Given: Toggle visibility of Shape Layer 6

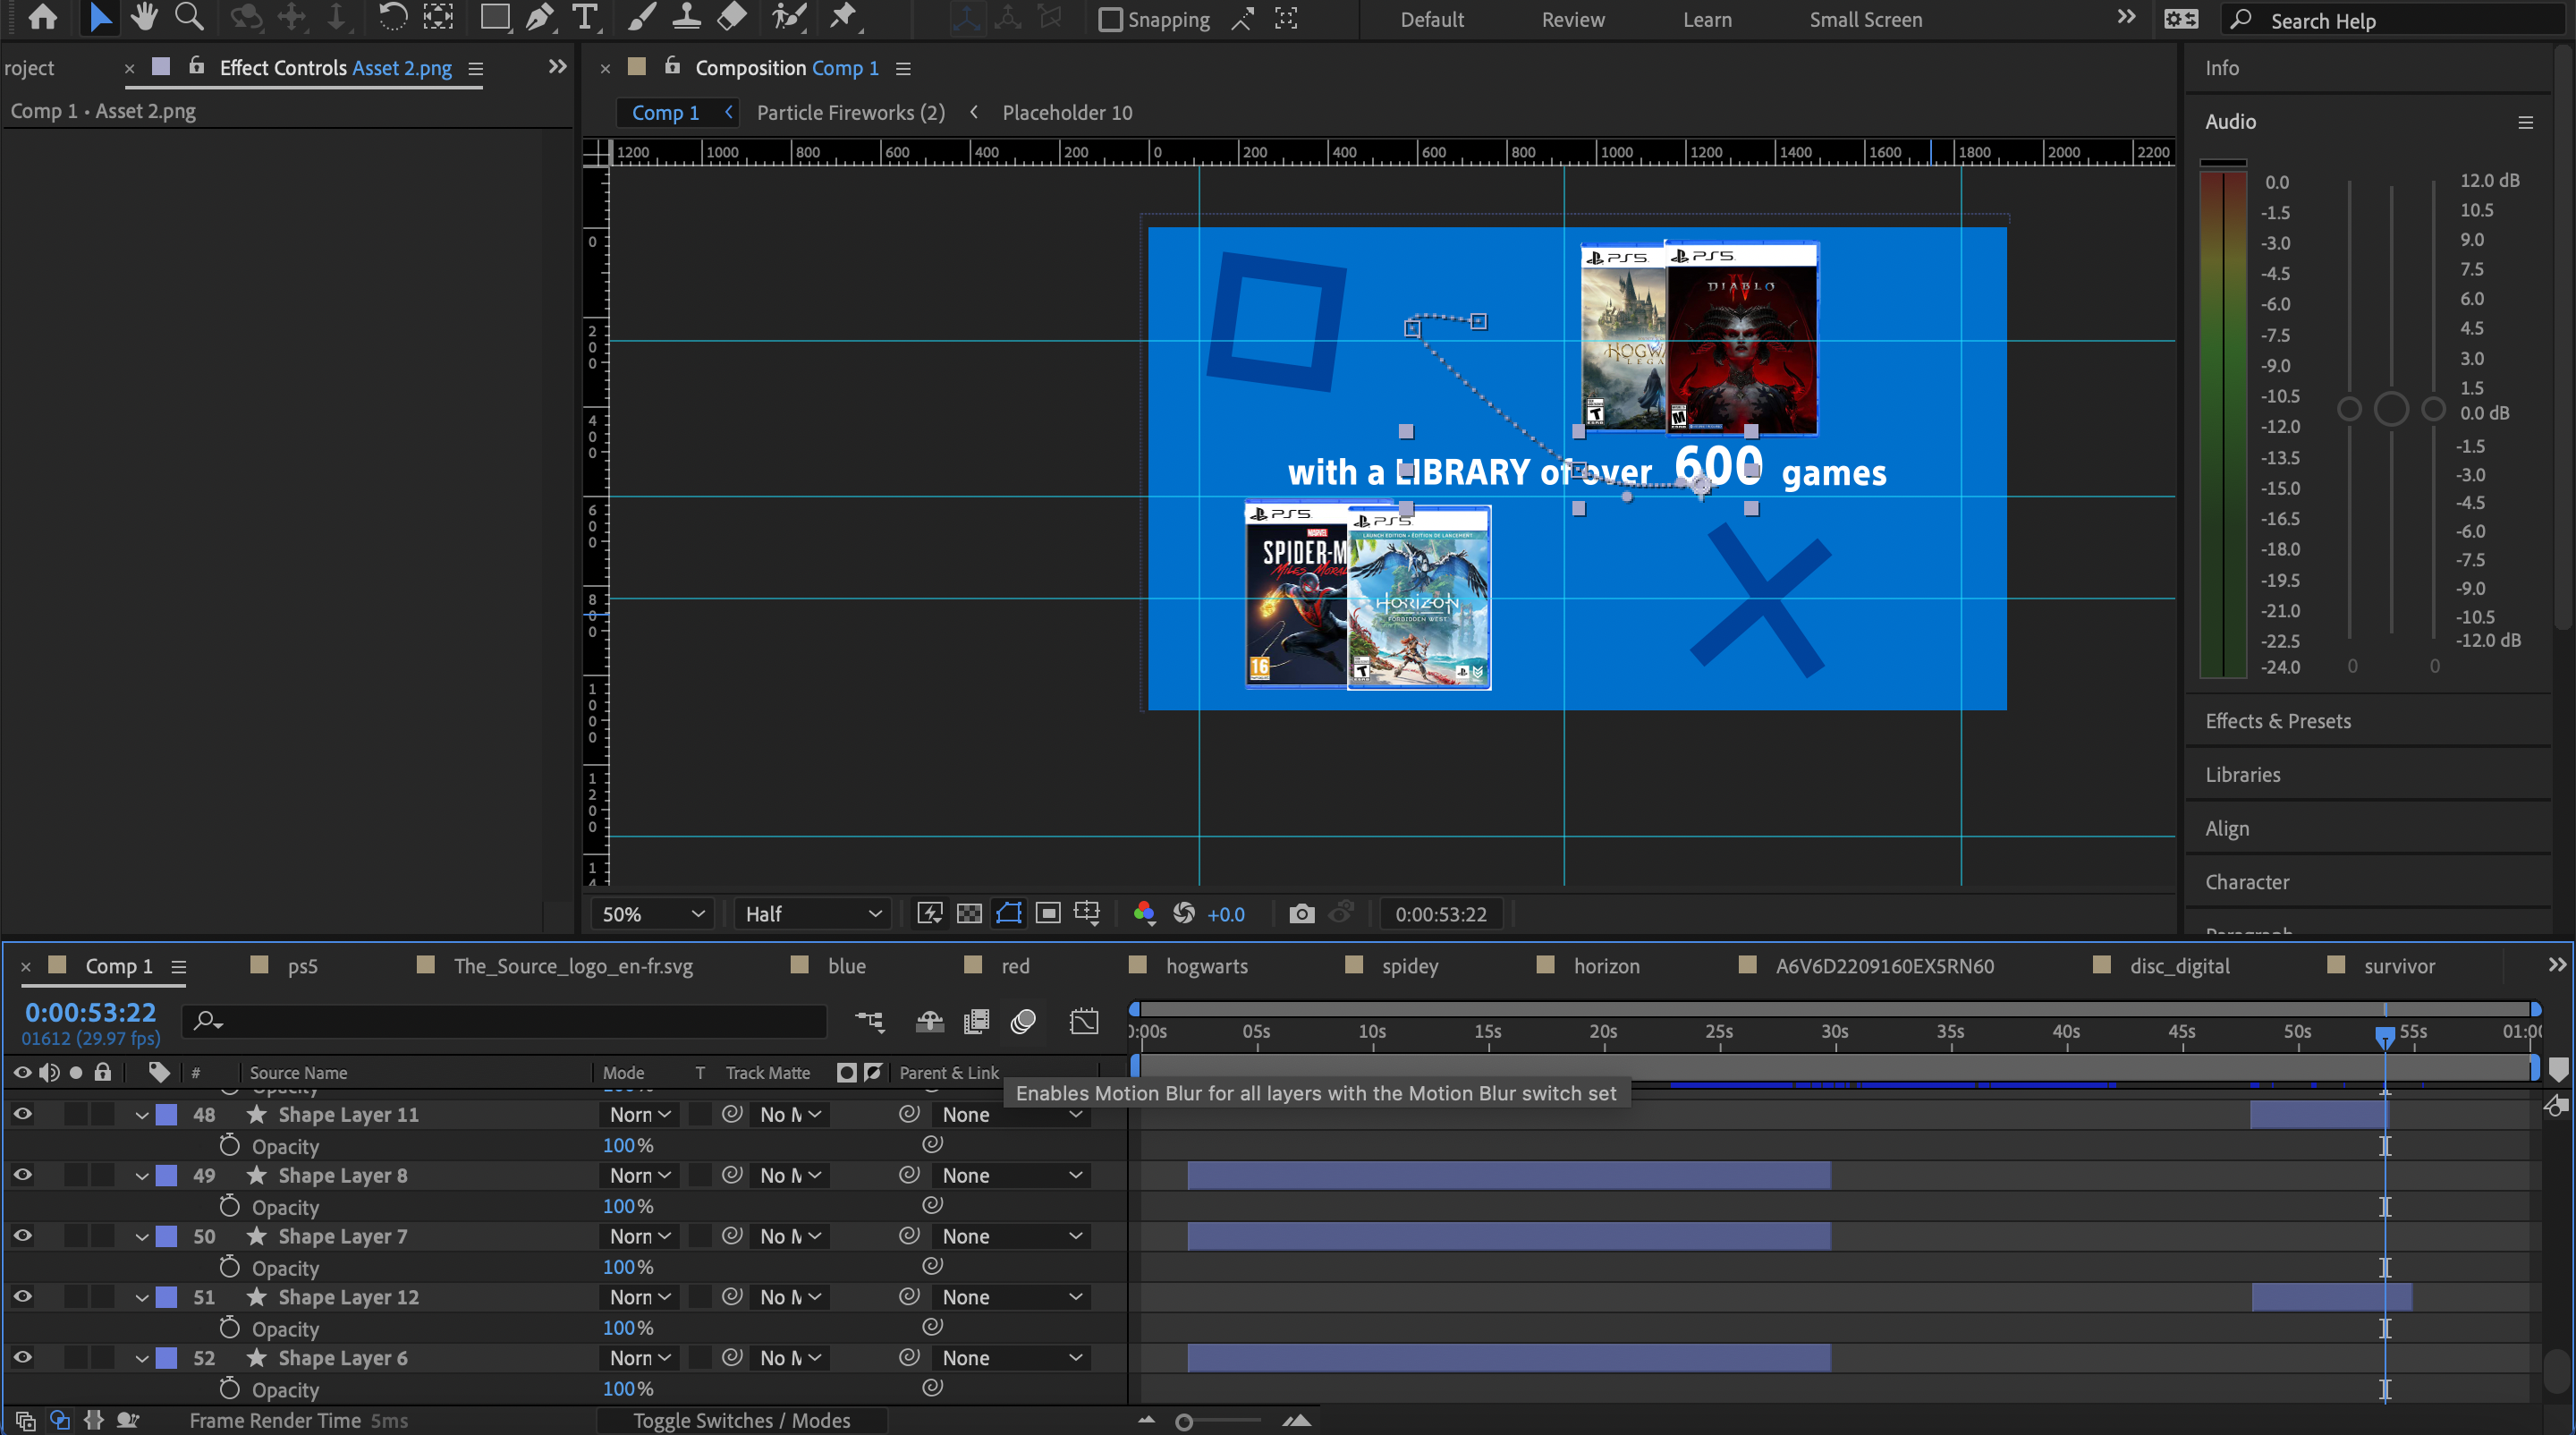Looking at the screenshot, I should [x=22, y=1357].
